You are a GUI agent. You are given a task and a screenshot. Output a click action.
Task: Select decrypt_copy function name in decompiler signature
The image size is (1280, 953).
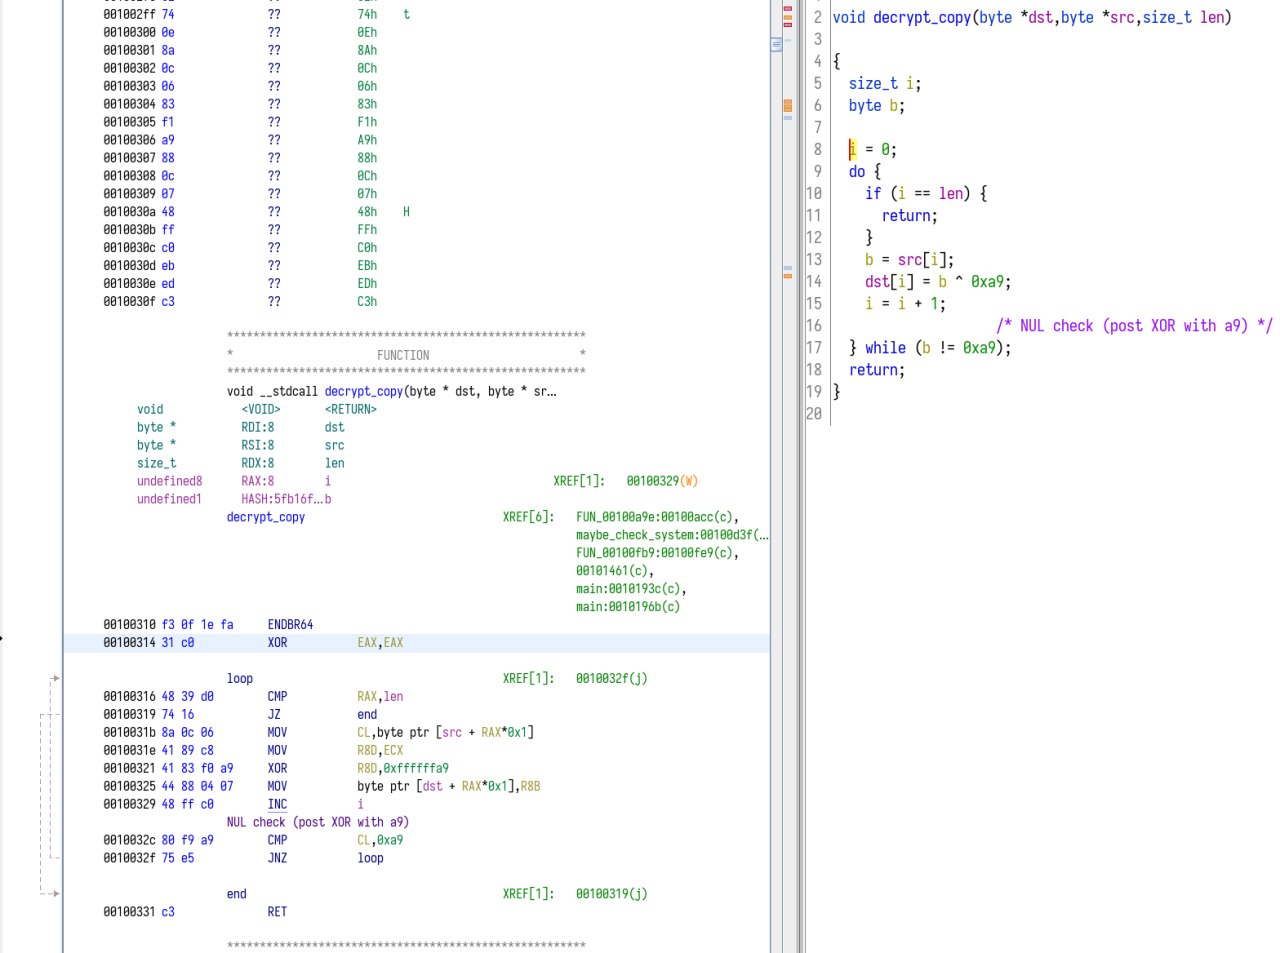920,18
